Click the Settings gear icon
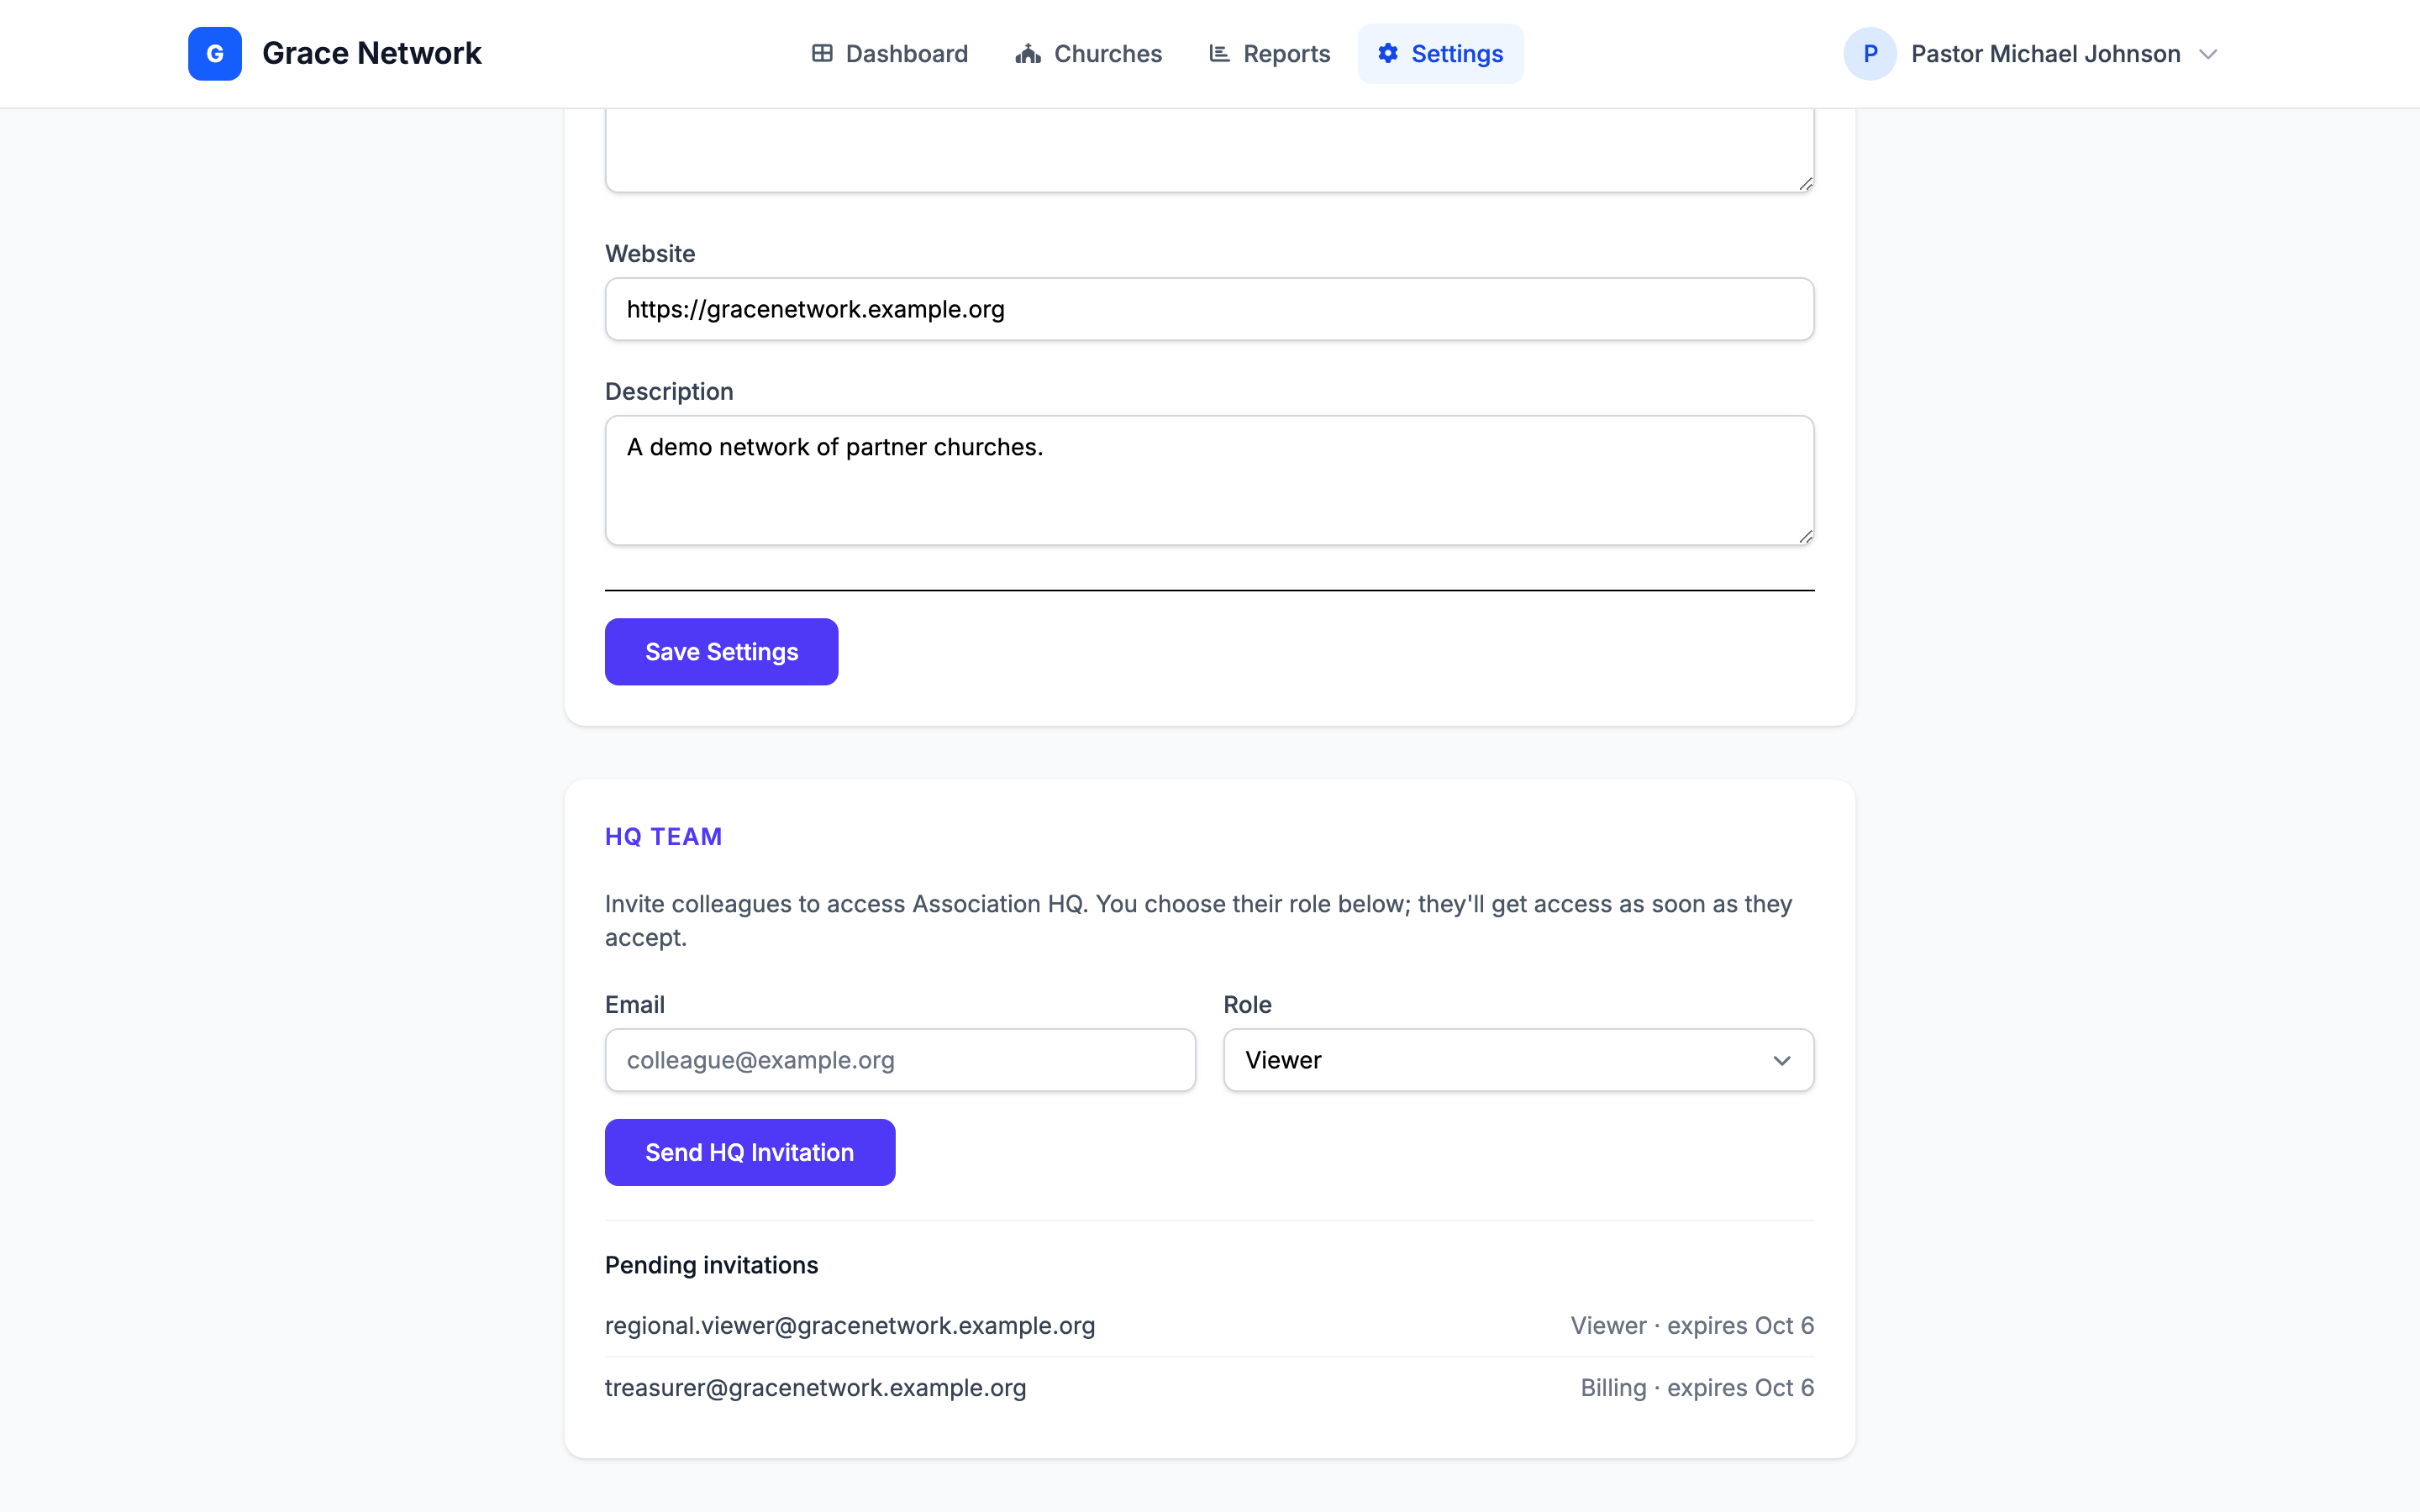 tap(1388, 54)
